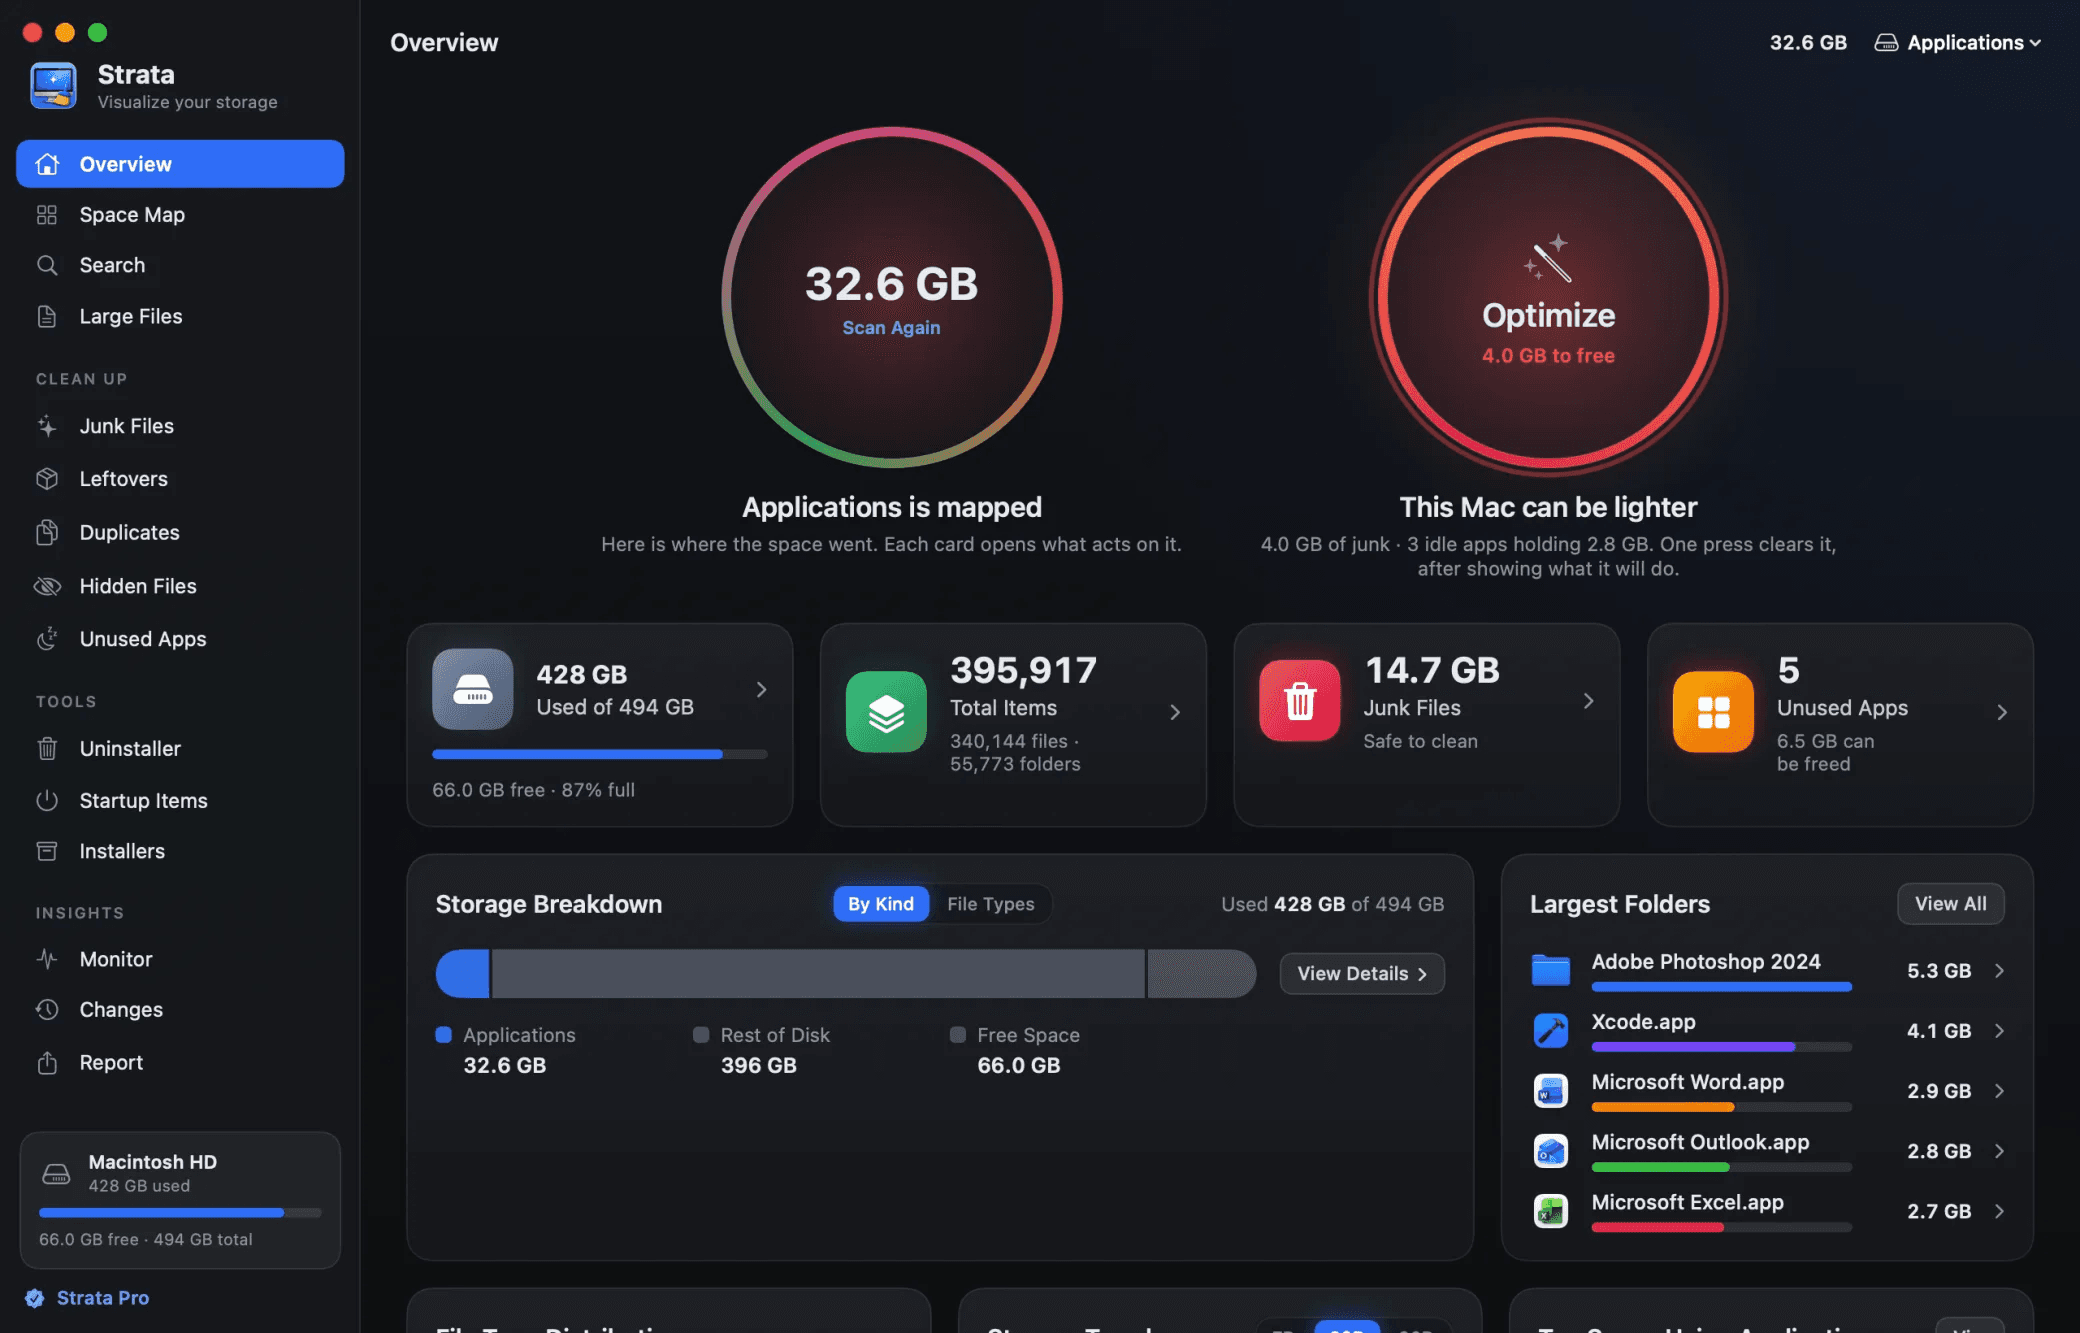The image size is (2080, 1333).
Task: Click the red Junk Files trash card icon
Action: [1300, 700]
